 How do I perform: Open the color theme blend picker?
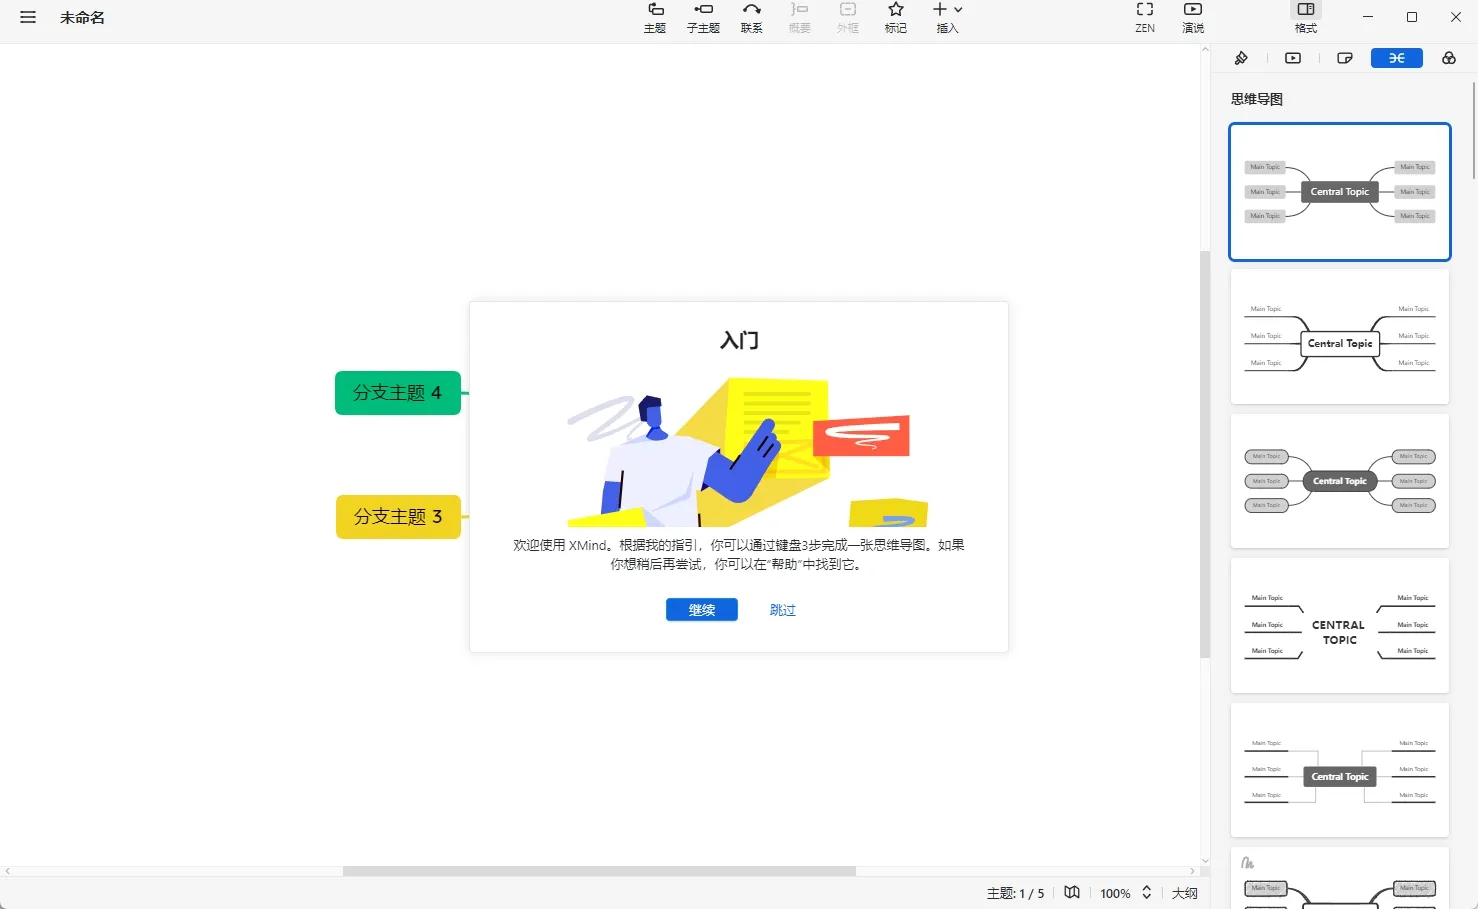click(1448, 58)
